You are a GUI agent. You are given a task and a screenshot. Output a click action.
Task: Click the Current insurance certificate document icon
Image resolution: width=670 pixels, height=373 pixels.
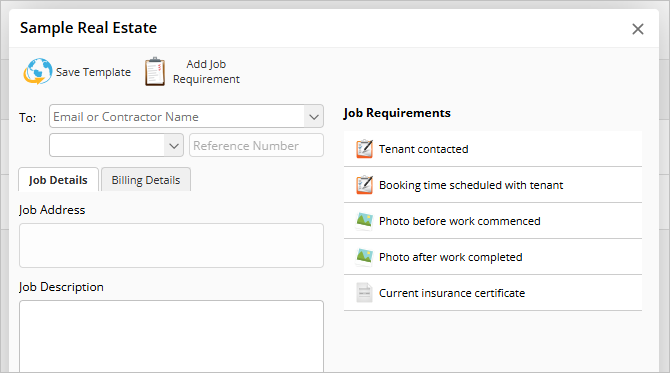364,293
